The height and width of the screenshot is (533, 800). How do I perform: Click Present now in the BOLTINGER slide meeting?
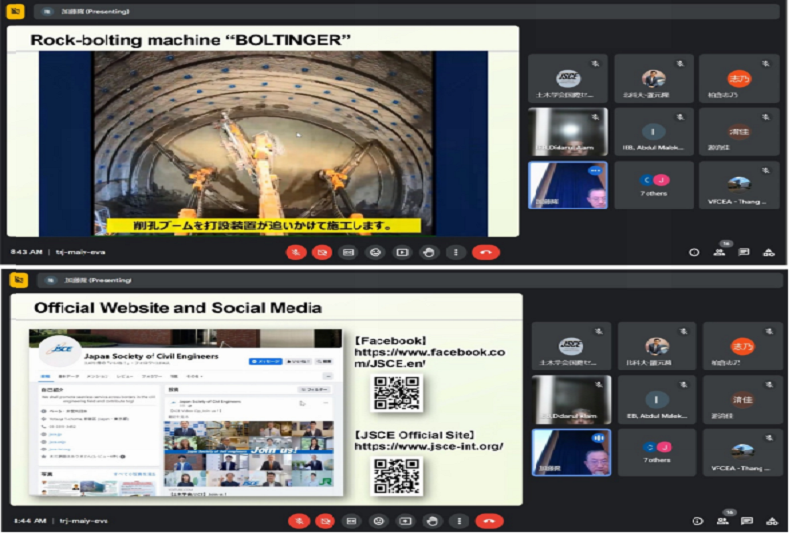point(402,252)
